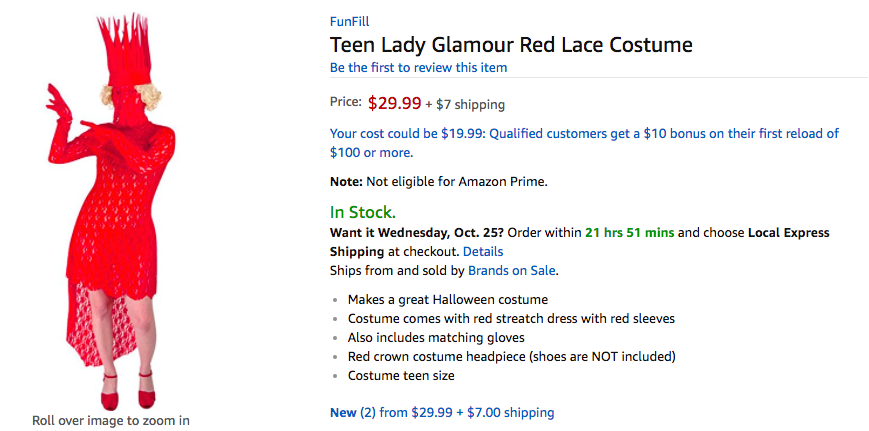Viewport: 869px width, 431px height.
Task: Click the green 'In Stock.' label
Action: 362,212
